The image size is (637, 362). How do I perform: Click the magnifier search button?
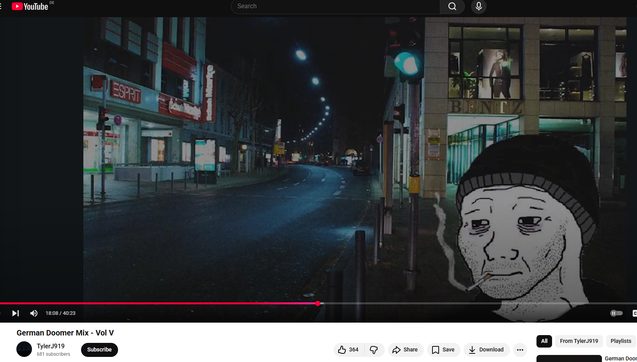pyautogui.click(x=452, y=6)
